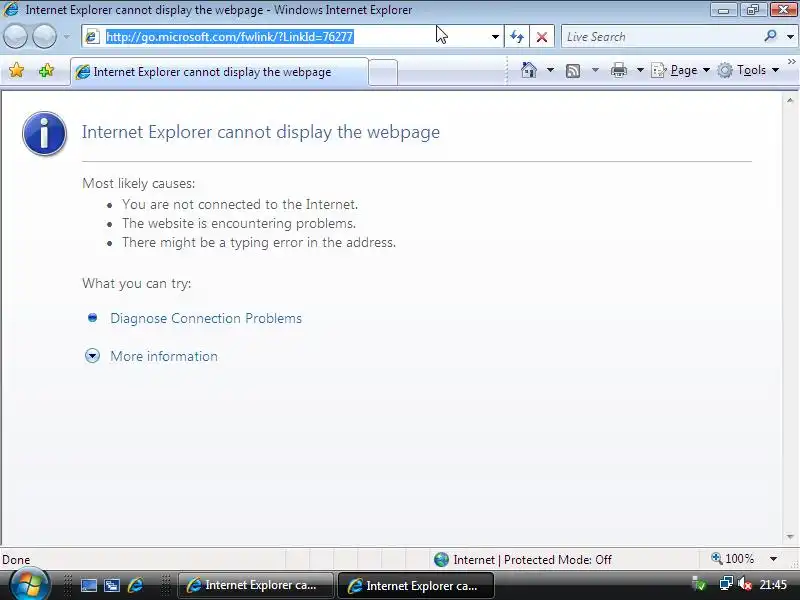
Task: Click the green tray icon with checkmark
Action: 698,584
